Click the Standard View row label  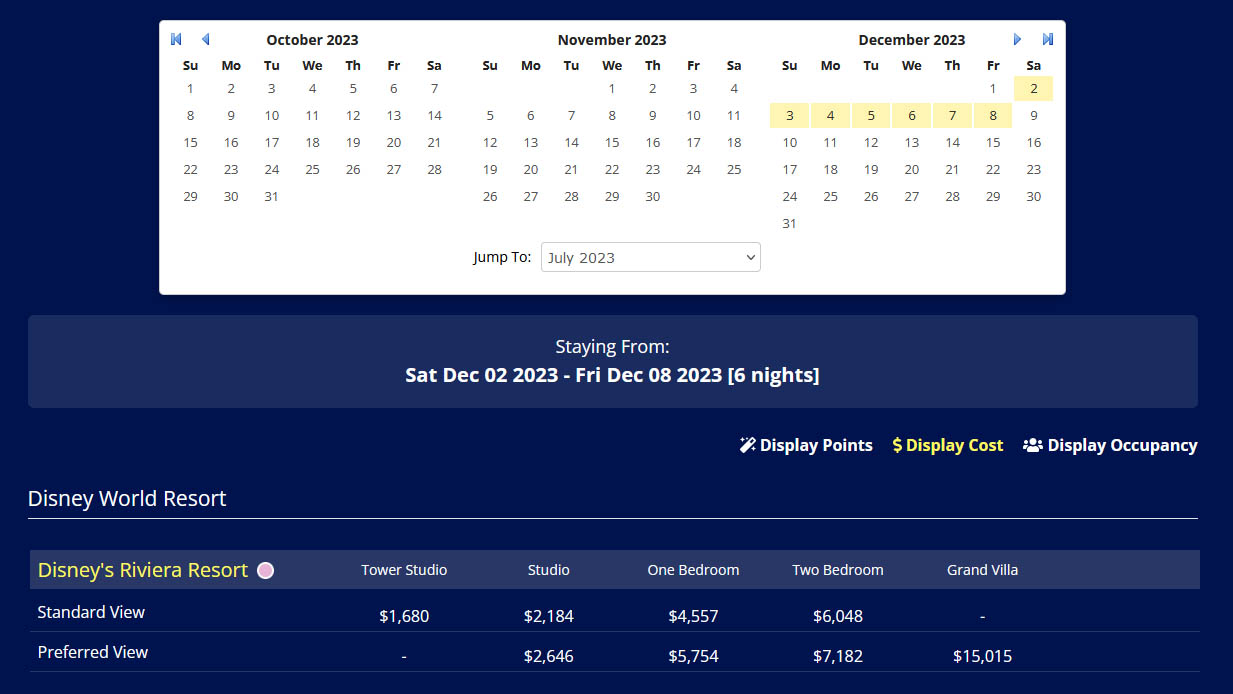coord(91,612)
